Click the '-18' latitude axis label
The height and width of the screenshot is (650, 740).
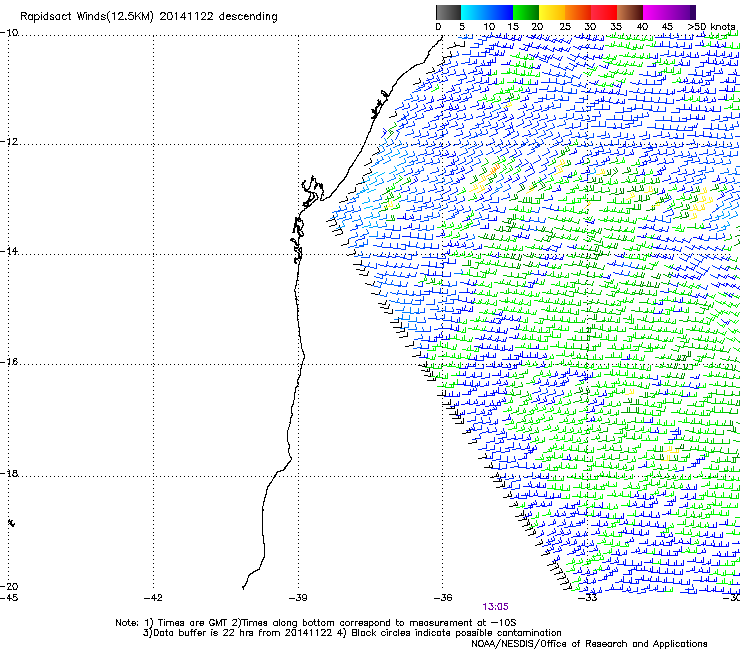9,473
